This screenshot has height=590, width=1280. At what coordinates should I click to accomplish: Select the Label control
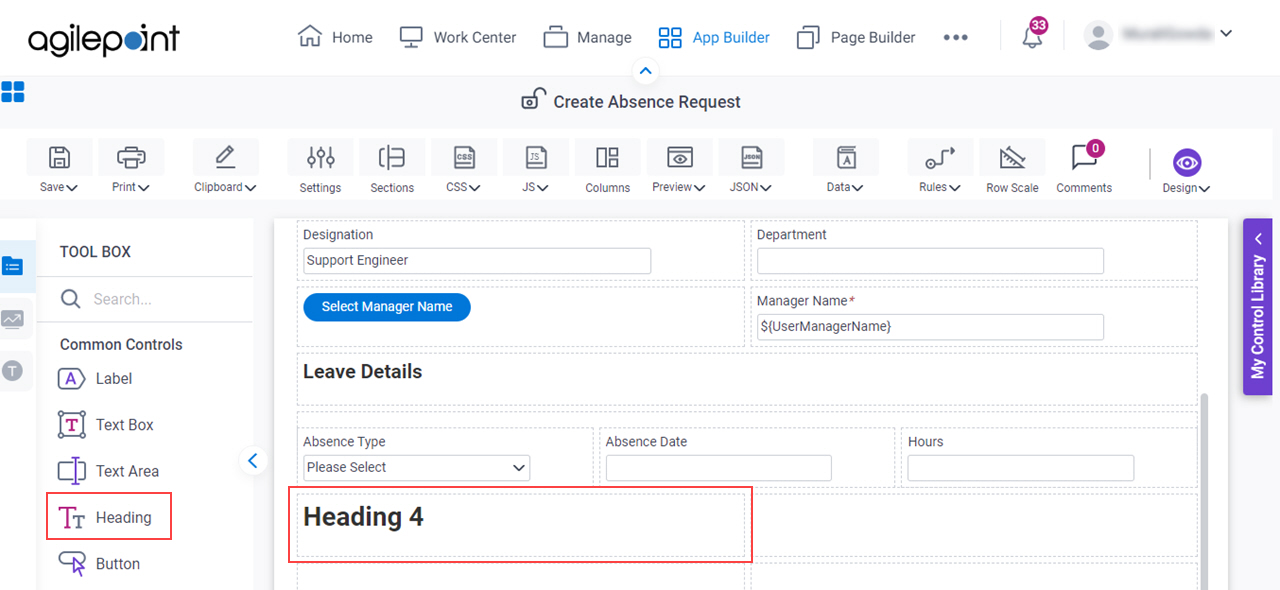(x=94, y=379)
